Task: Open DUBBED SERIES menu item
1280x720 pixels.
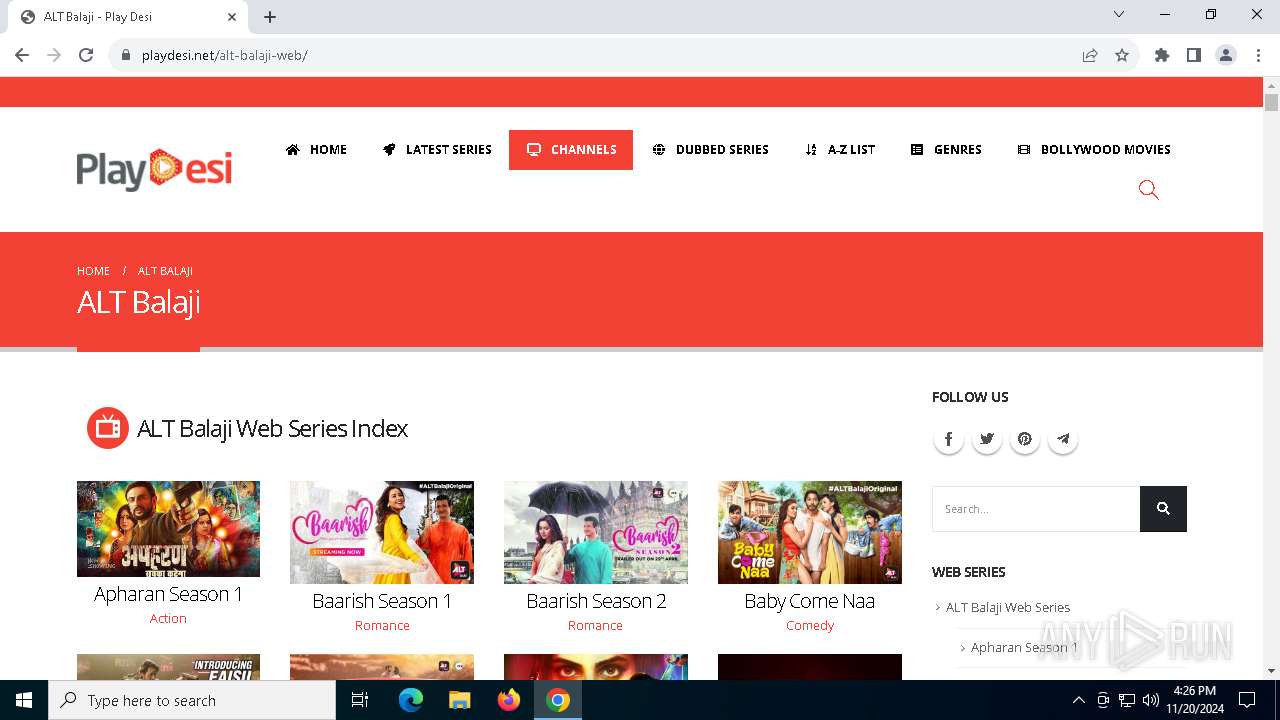Action: 711,150
